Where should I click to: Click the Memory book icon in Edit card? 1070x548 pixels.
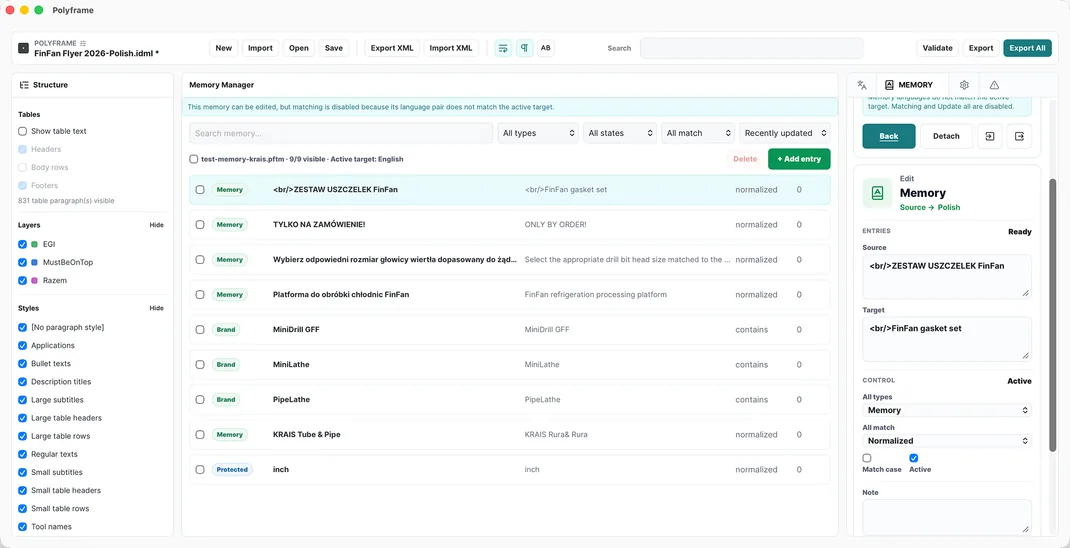pyautogui.click(x=878, y=193)
